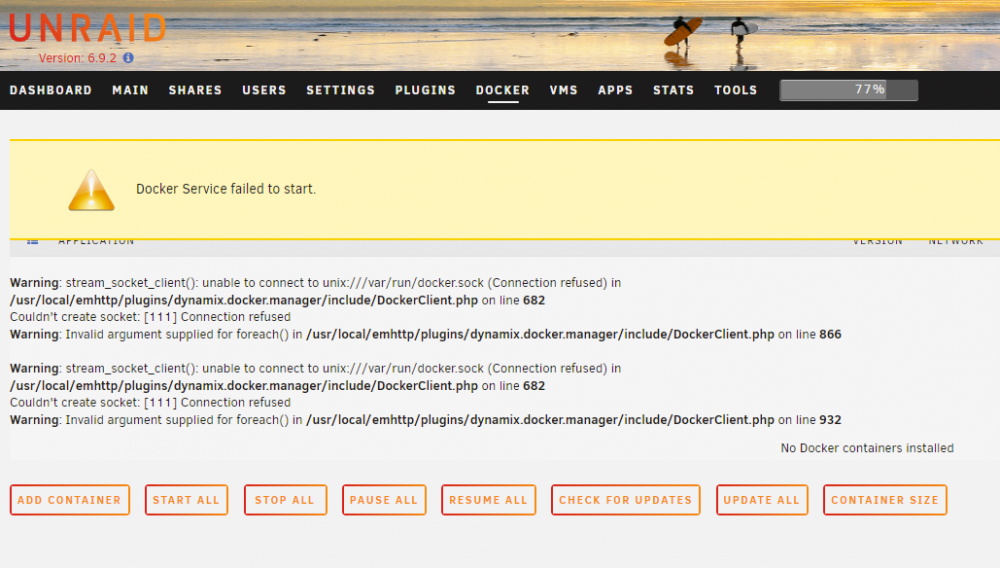Viewport: 1000px width, 568px height.
Task: Go to the Tools tab
Action: 736,91
